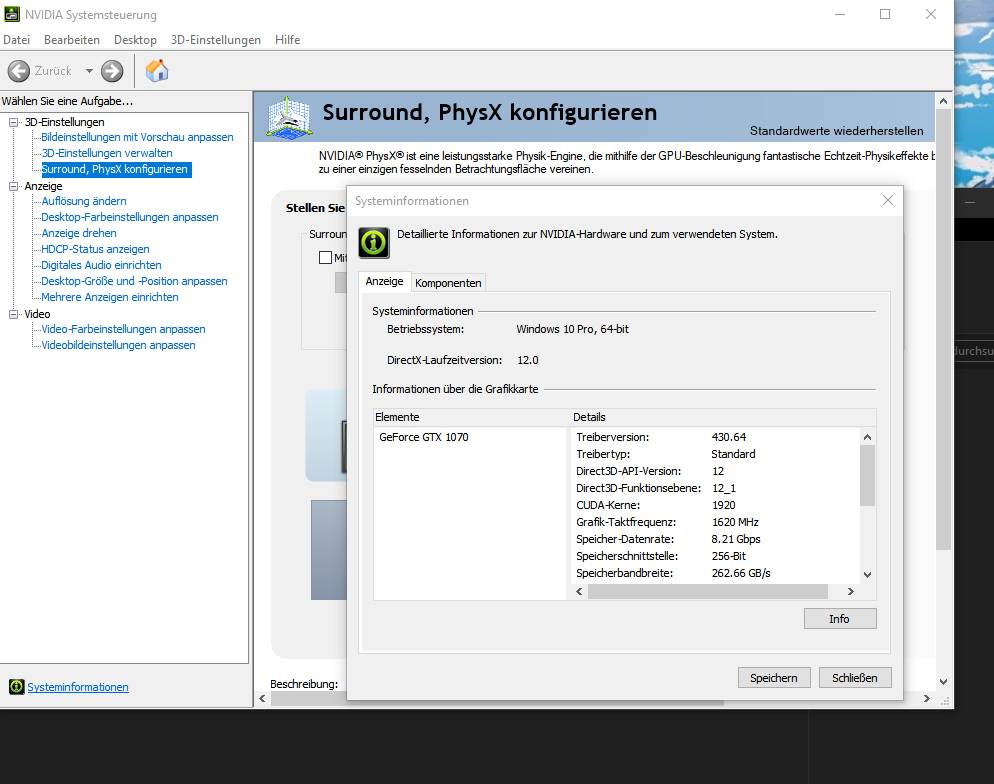Click main panel horizontal scroll right arrow
The image size is (994, 784).
(x=927, y=698)
